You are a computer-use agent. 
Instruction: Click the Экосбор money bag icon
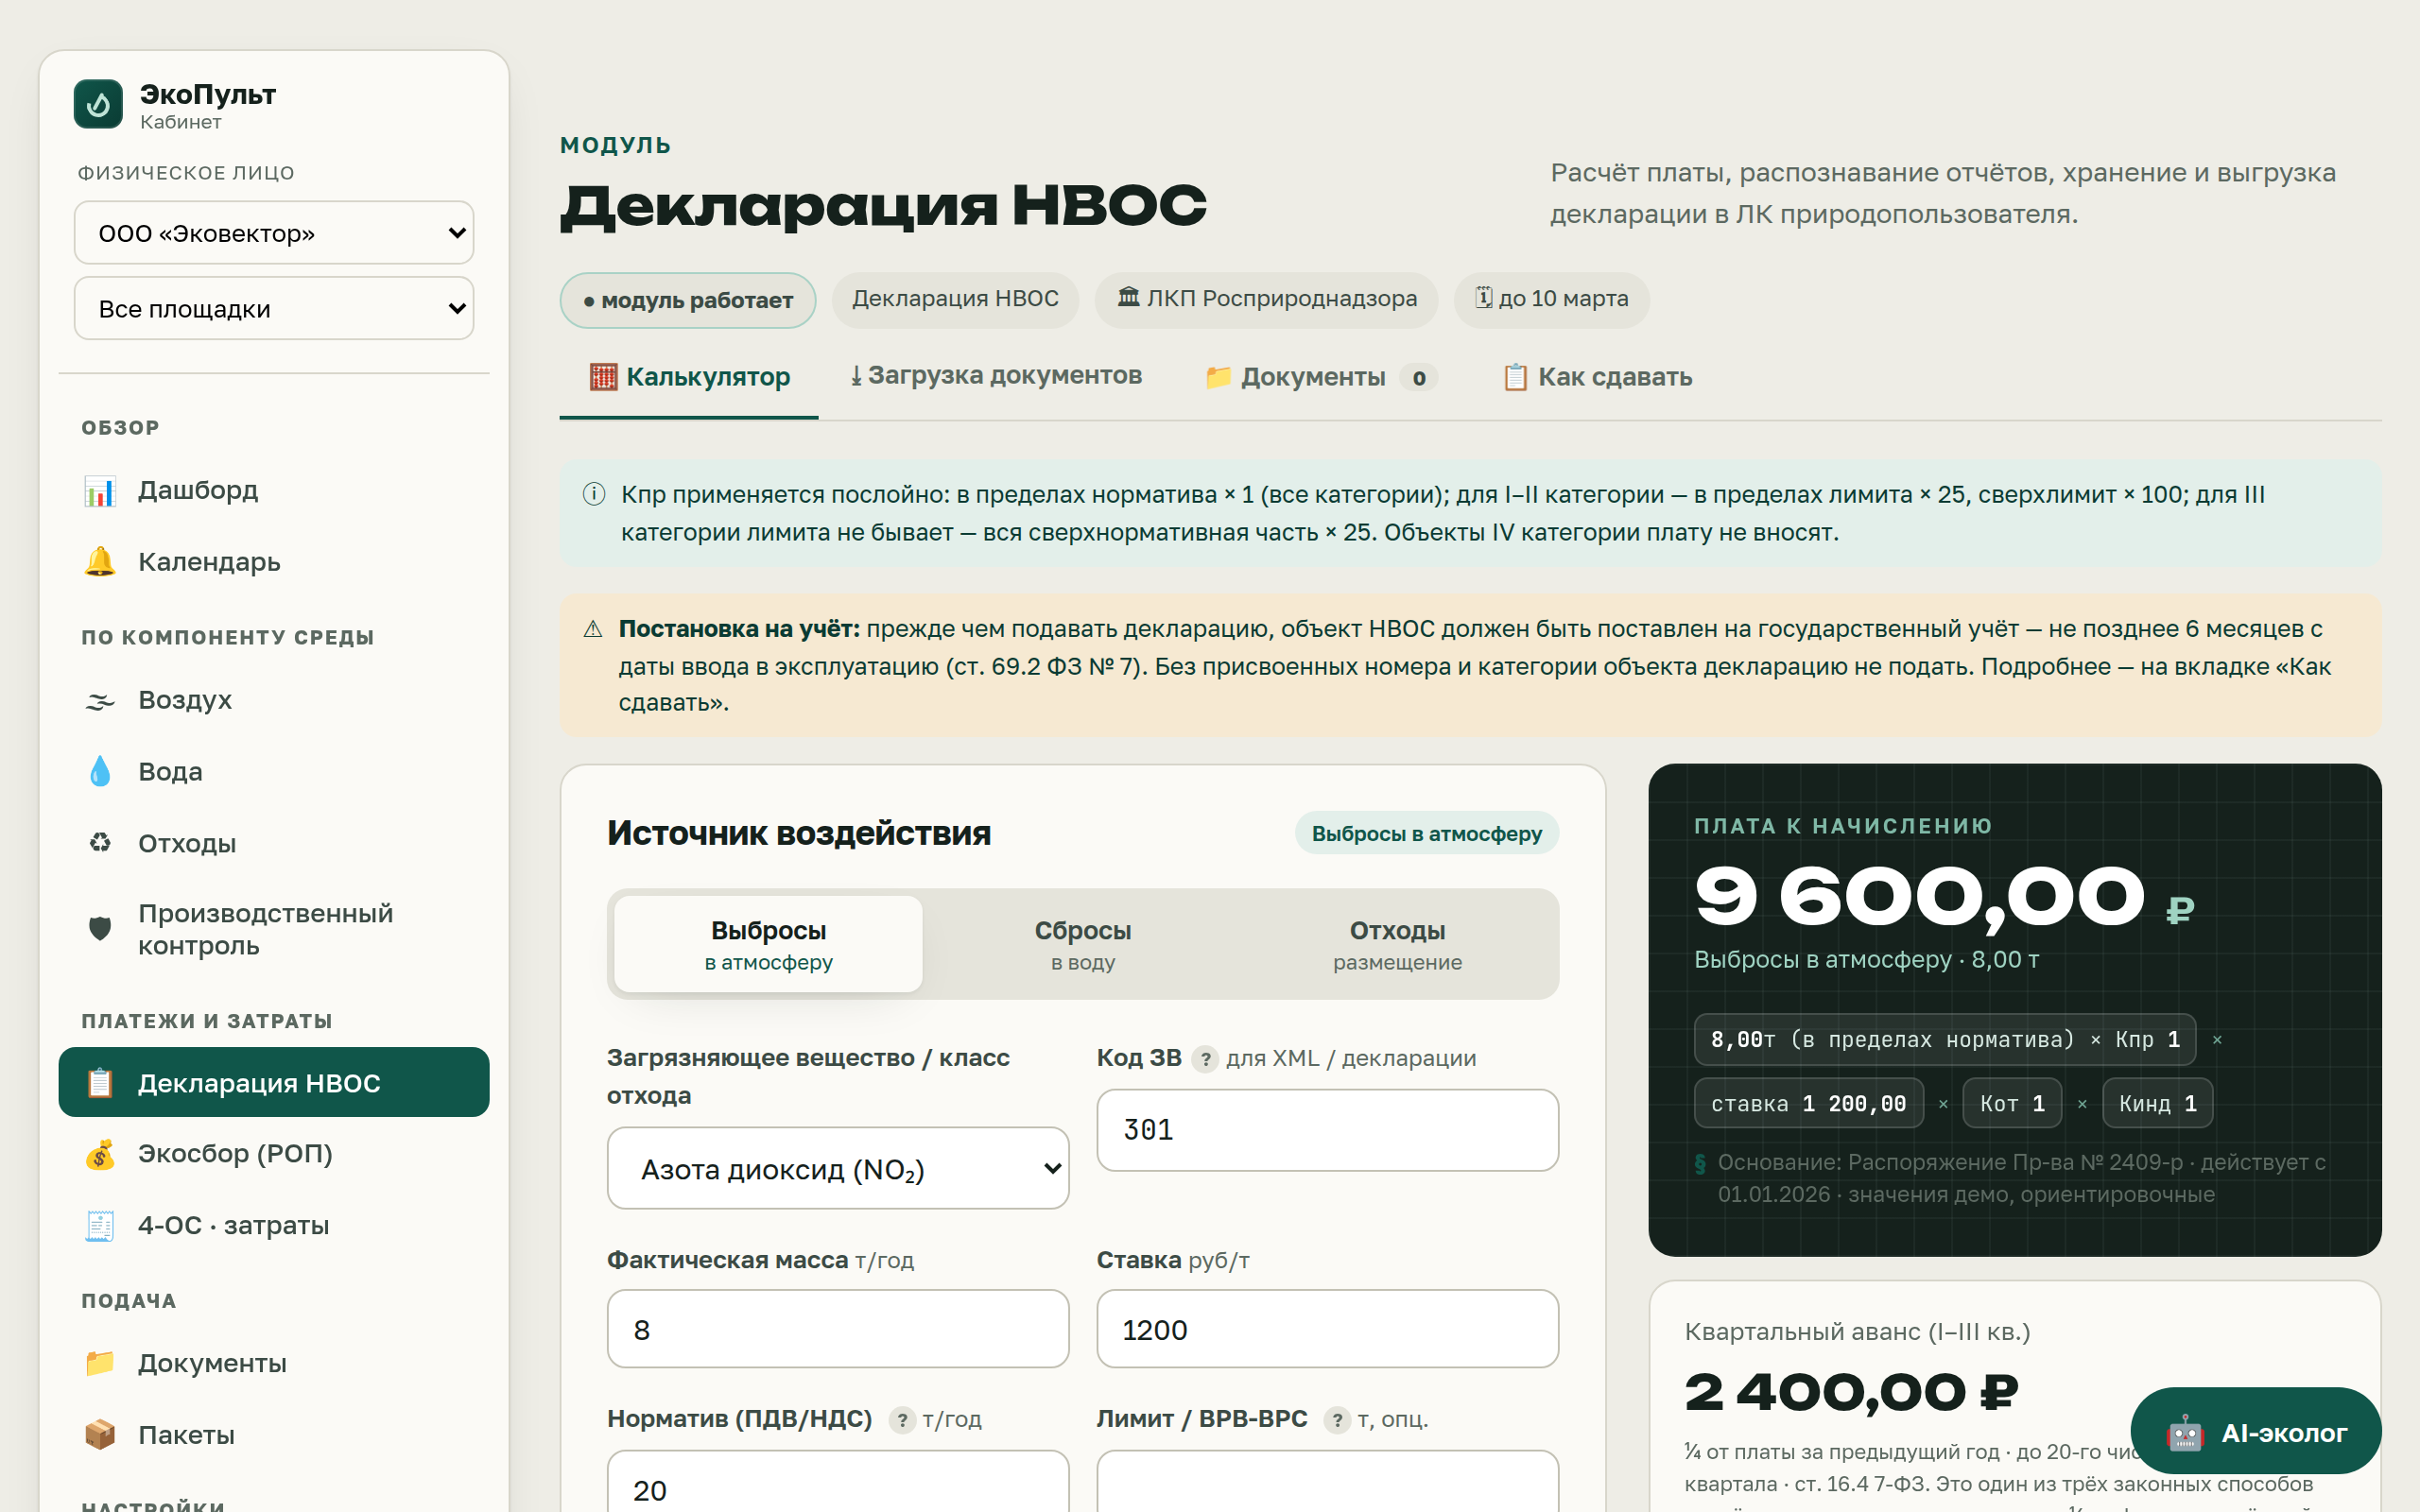tap(100, 1154)
